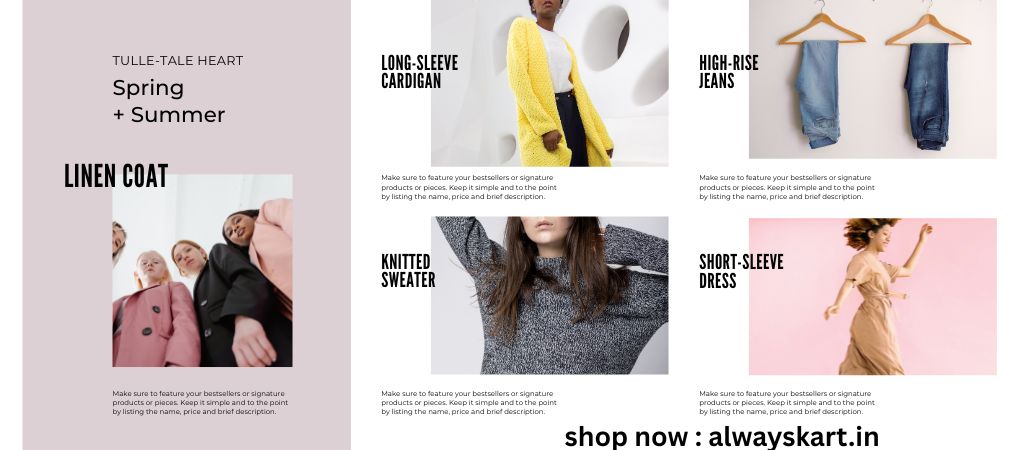Select the KNITTED SWEATER heading
The width and height of the screenshot is (1020, 450).
[x=408, y=271]
